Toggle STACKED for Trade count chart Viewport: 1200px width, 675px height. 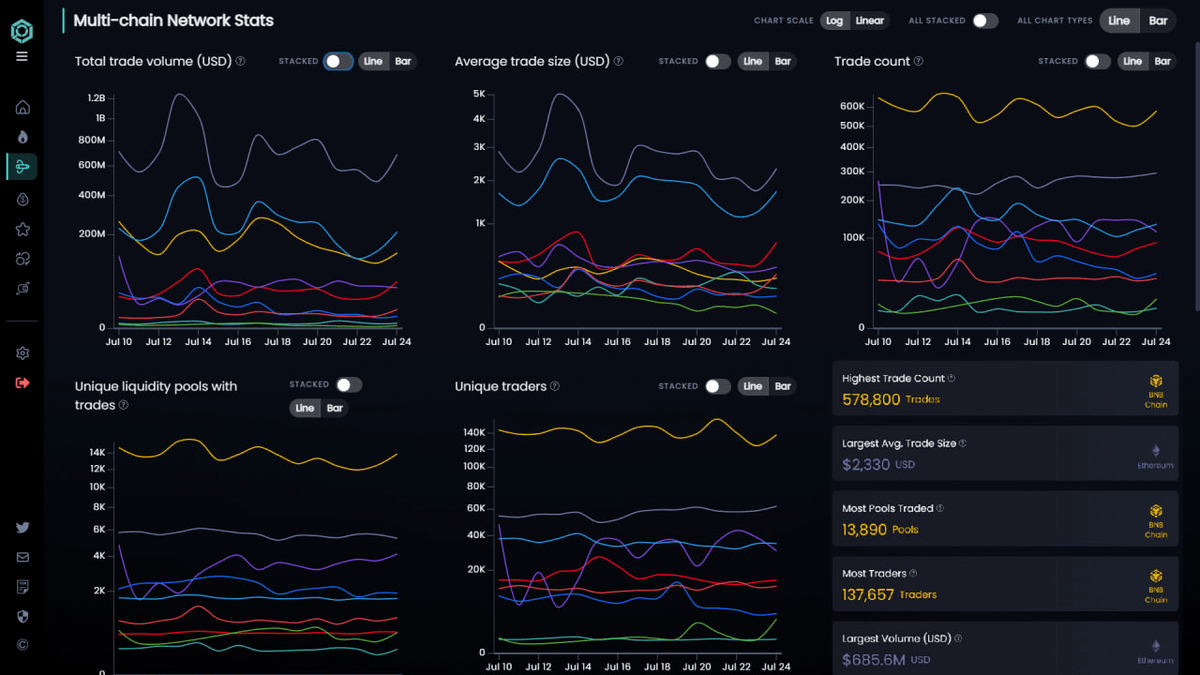click(x=1097, y=61)
